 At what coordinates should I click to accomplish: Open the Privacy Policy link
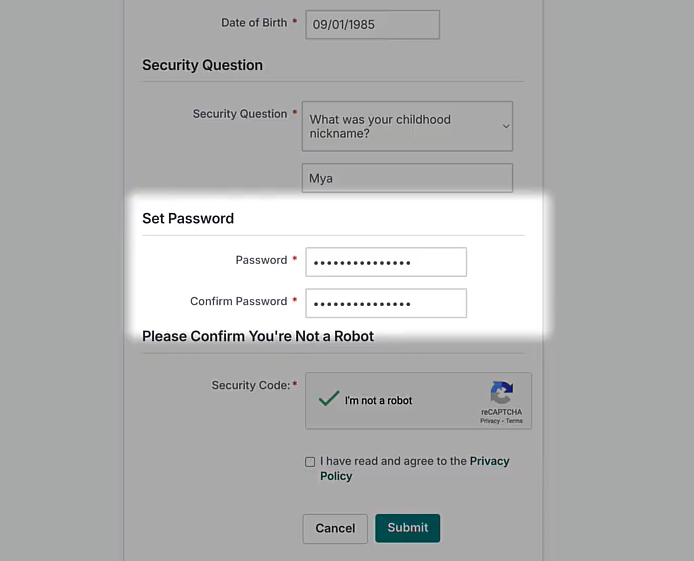point(489,461)
